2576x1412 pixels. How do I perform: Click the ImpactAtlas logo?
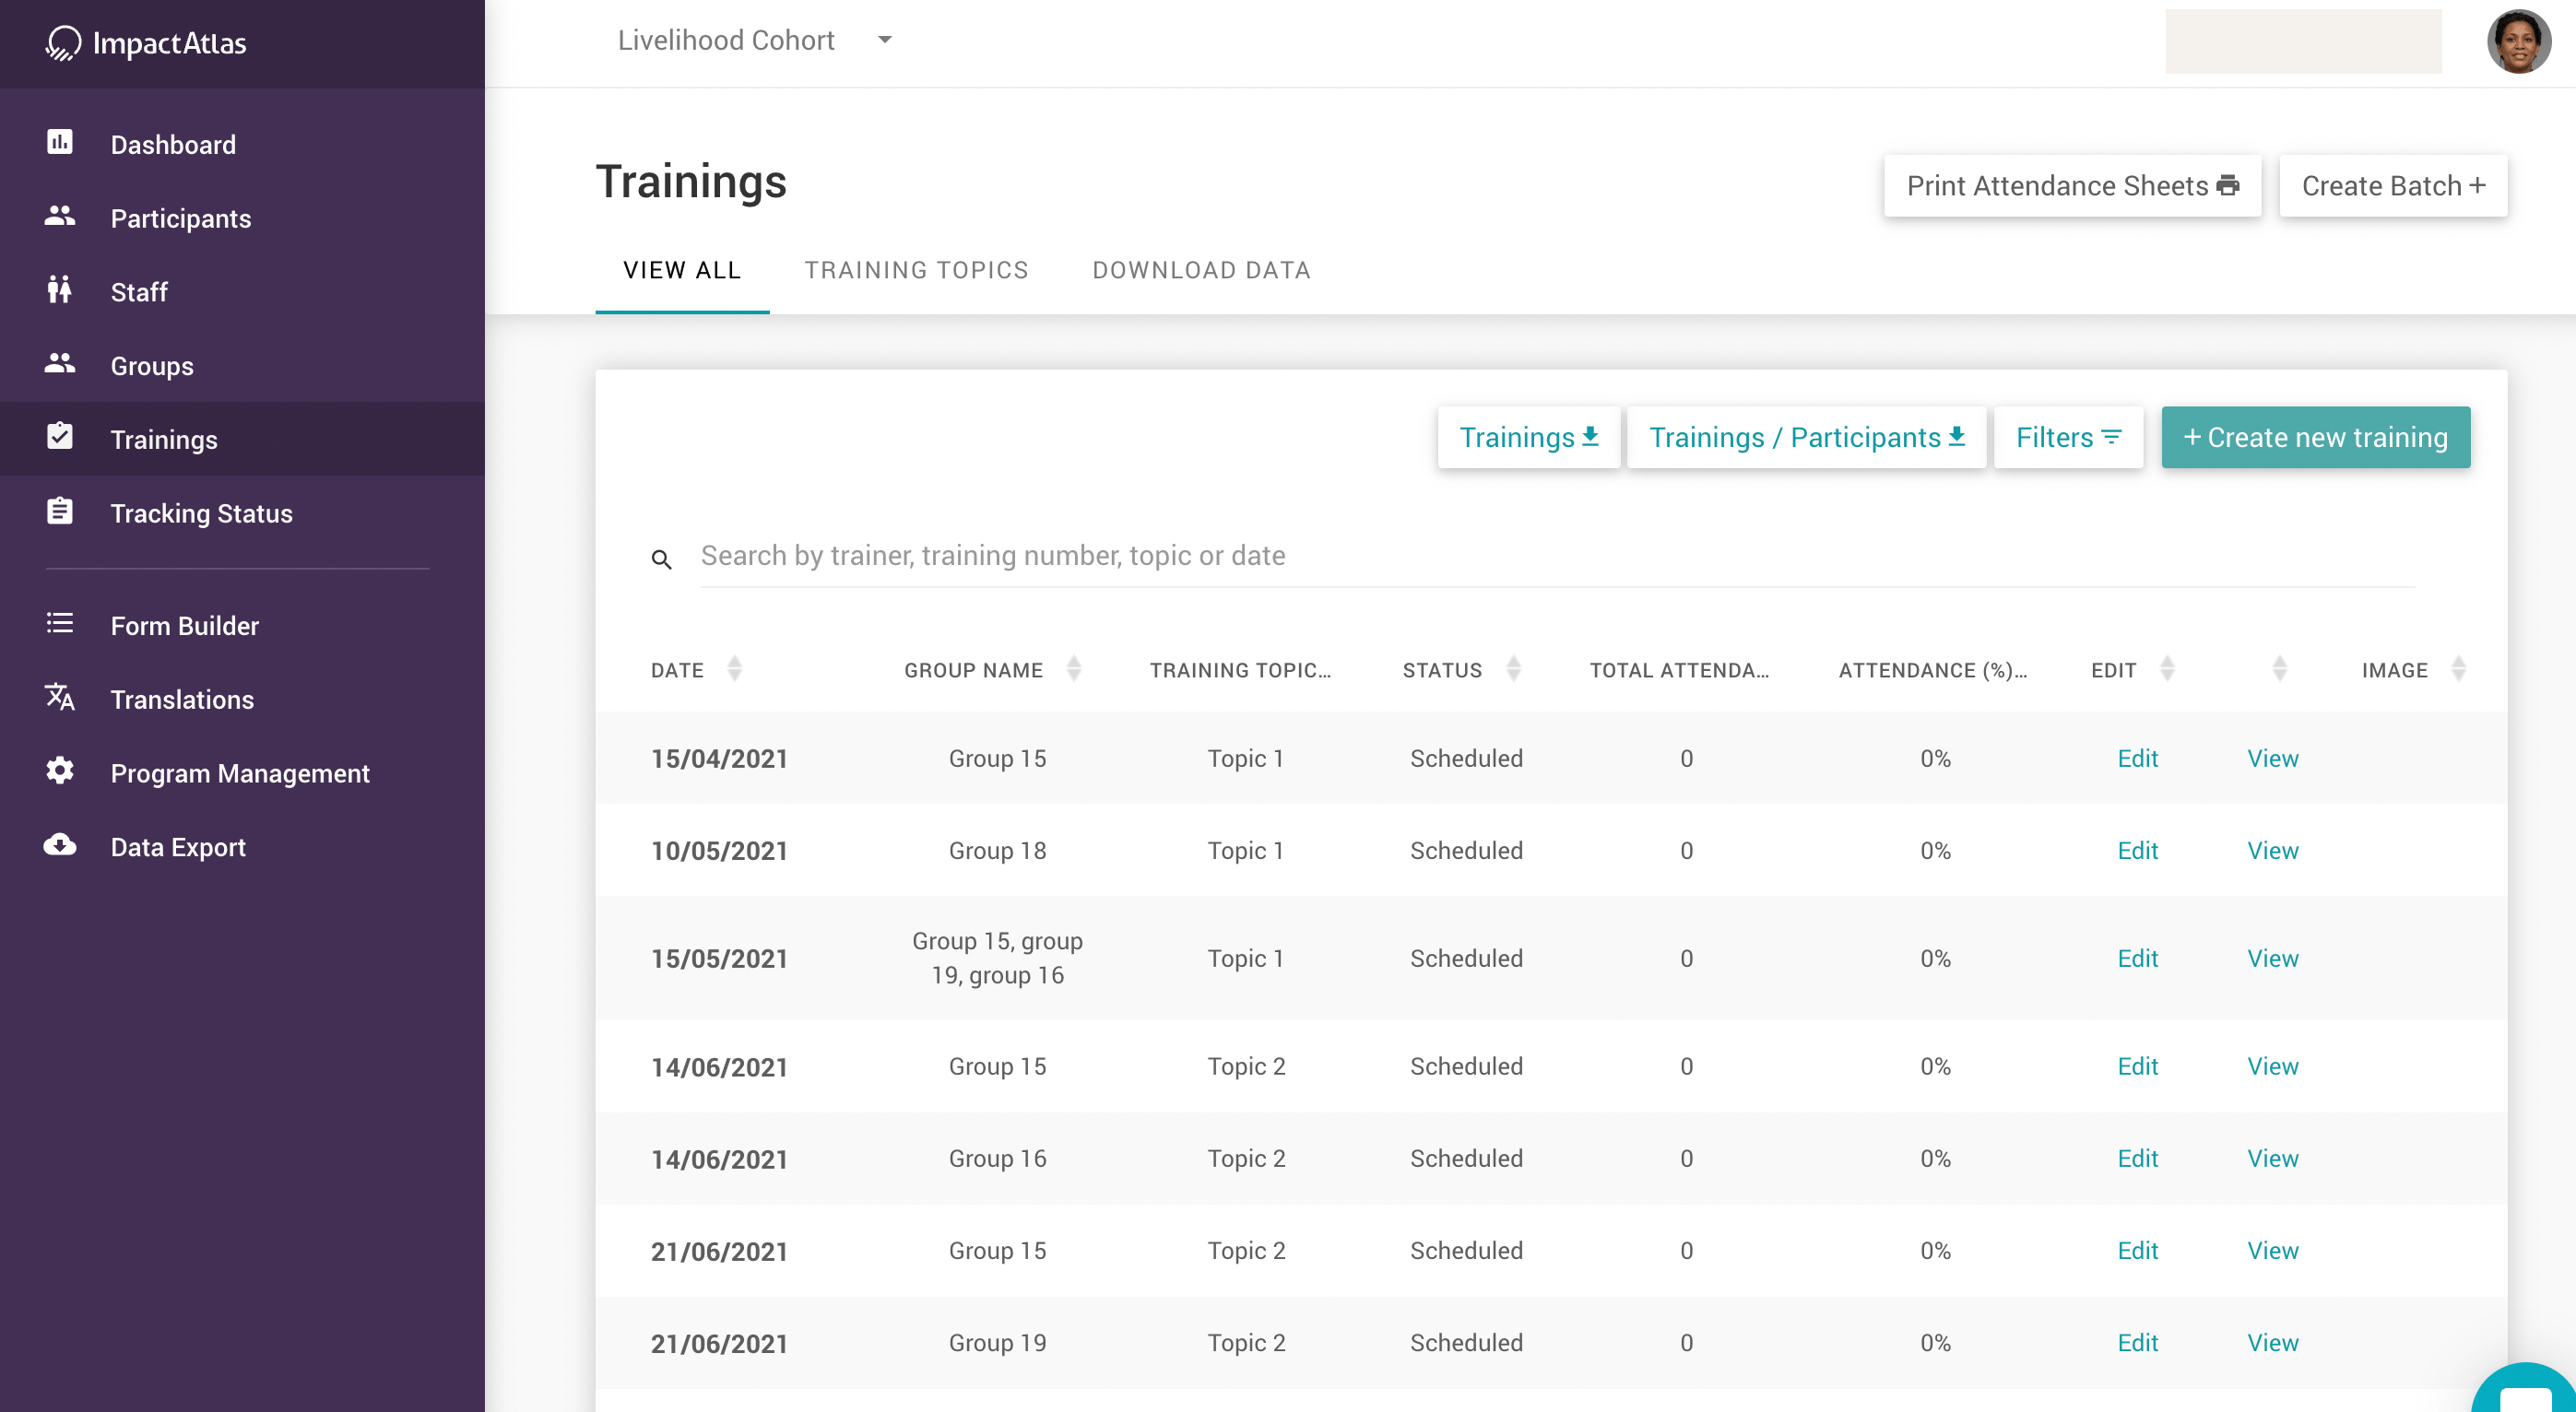(146, 43)
